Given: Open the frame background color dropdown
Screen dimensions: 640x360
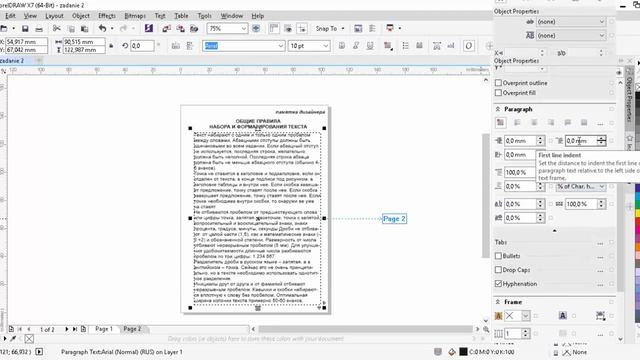Looking at the screenshot, I should coord(526,316).
